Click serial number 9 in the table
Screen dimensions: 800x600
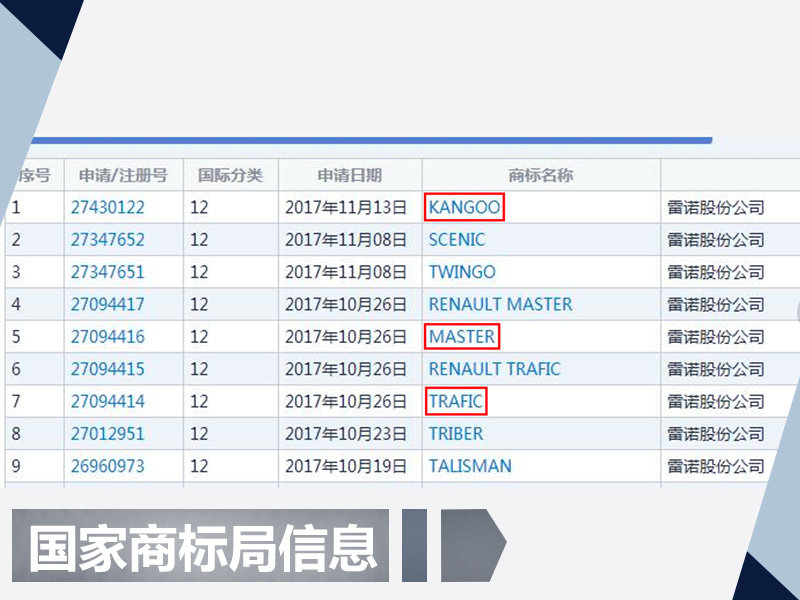click(16, 466)
